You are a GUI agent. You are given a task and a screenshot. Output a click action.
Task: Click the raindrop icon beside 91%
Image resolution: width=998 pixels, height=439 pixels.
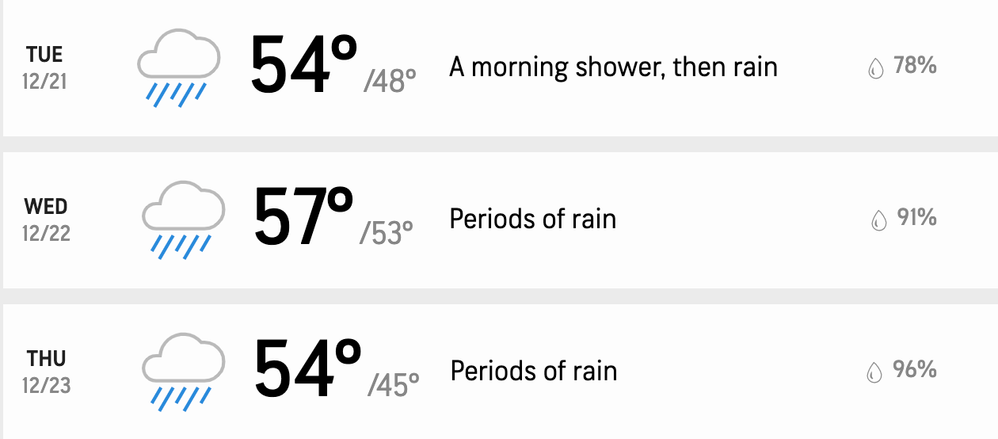pyautogui.click(x=879, y=220)
